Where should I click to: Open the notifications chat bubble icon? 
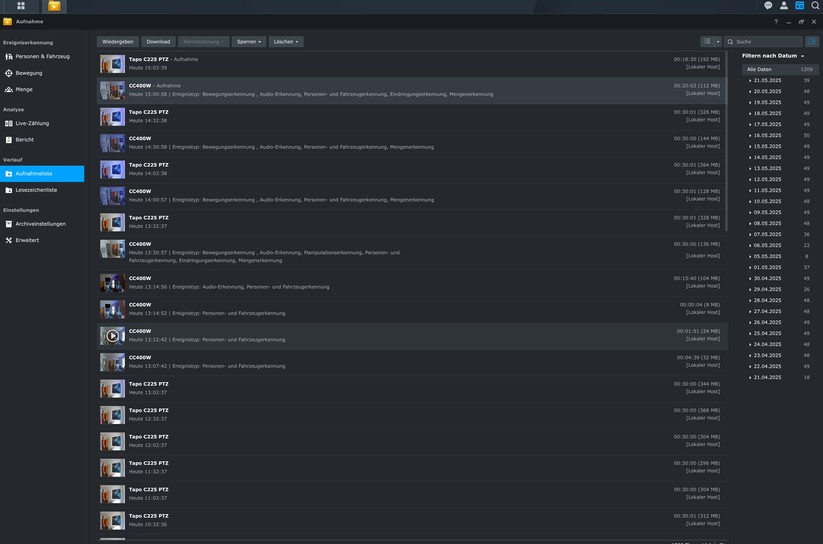click(x=768, y=5)
